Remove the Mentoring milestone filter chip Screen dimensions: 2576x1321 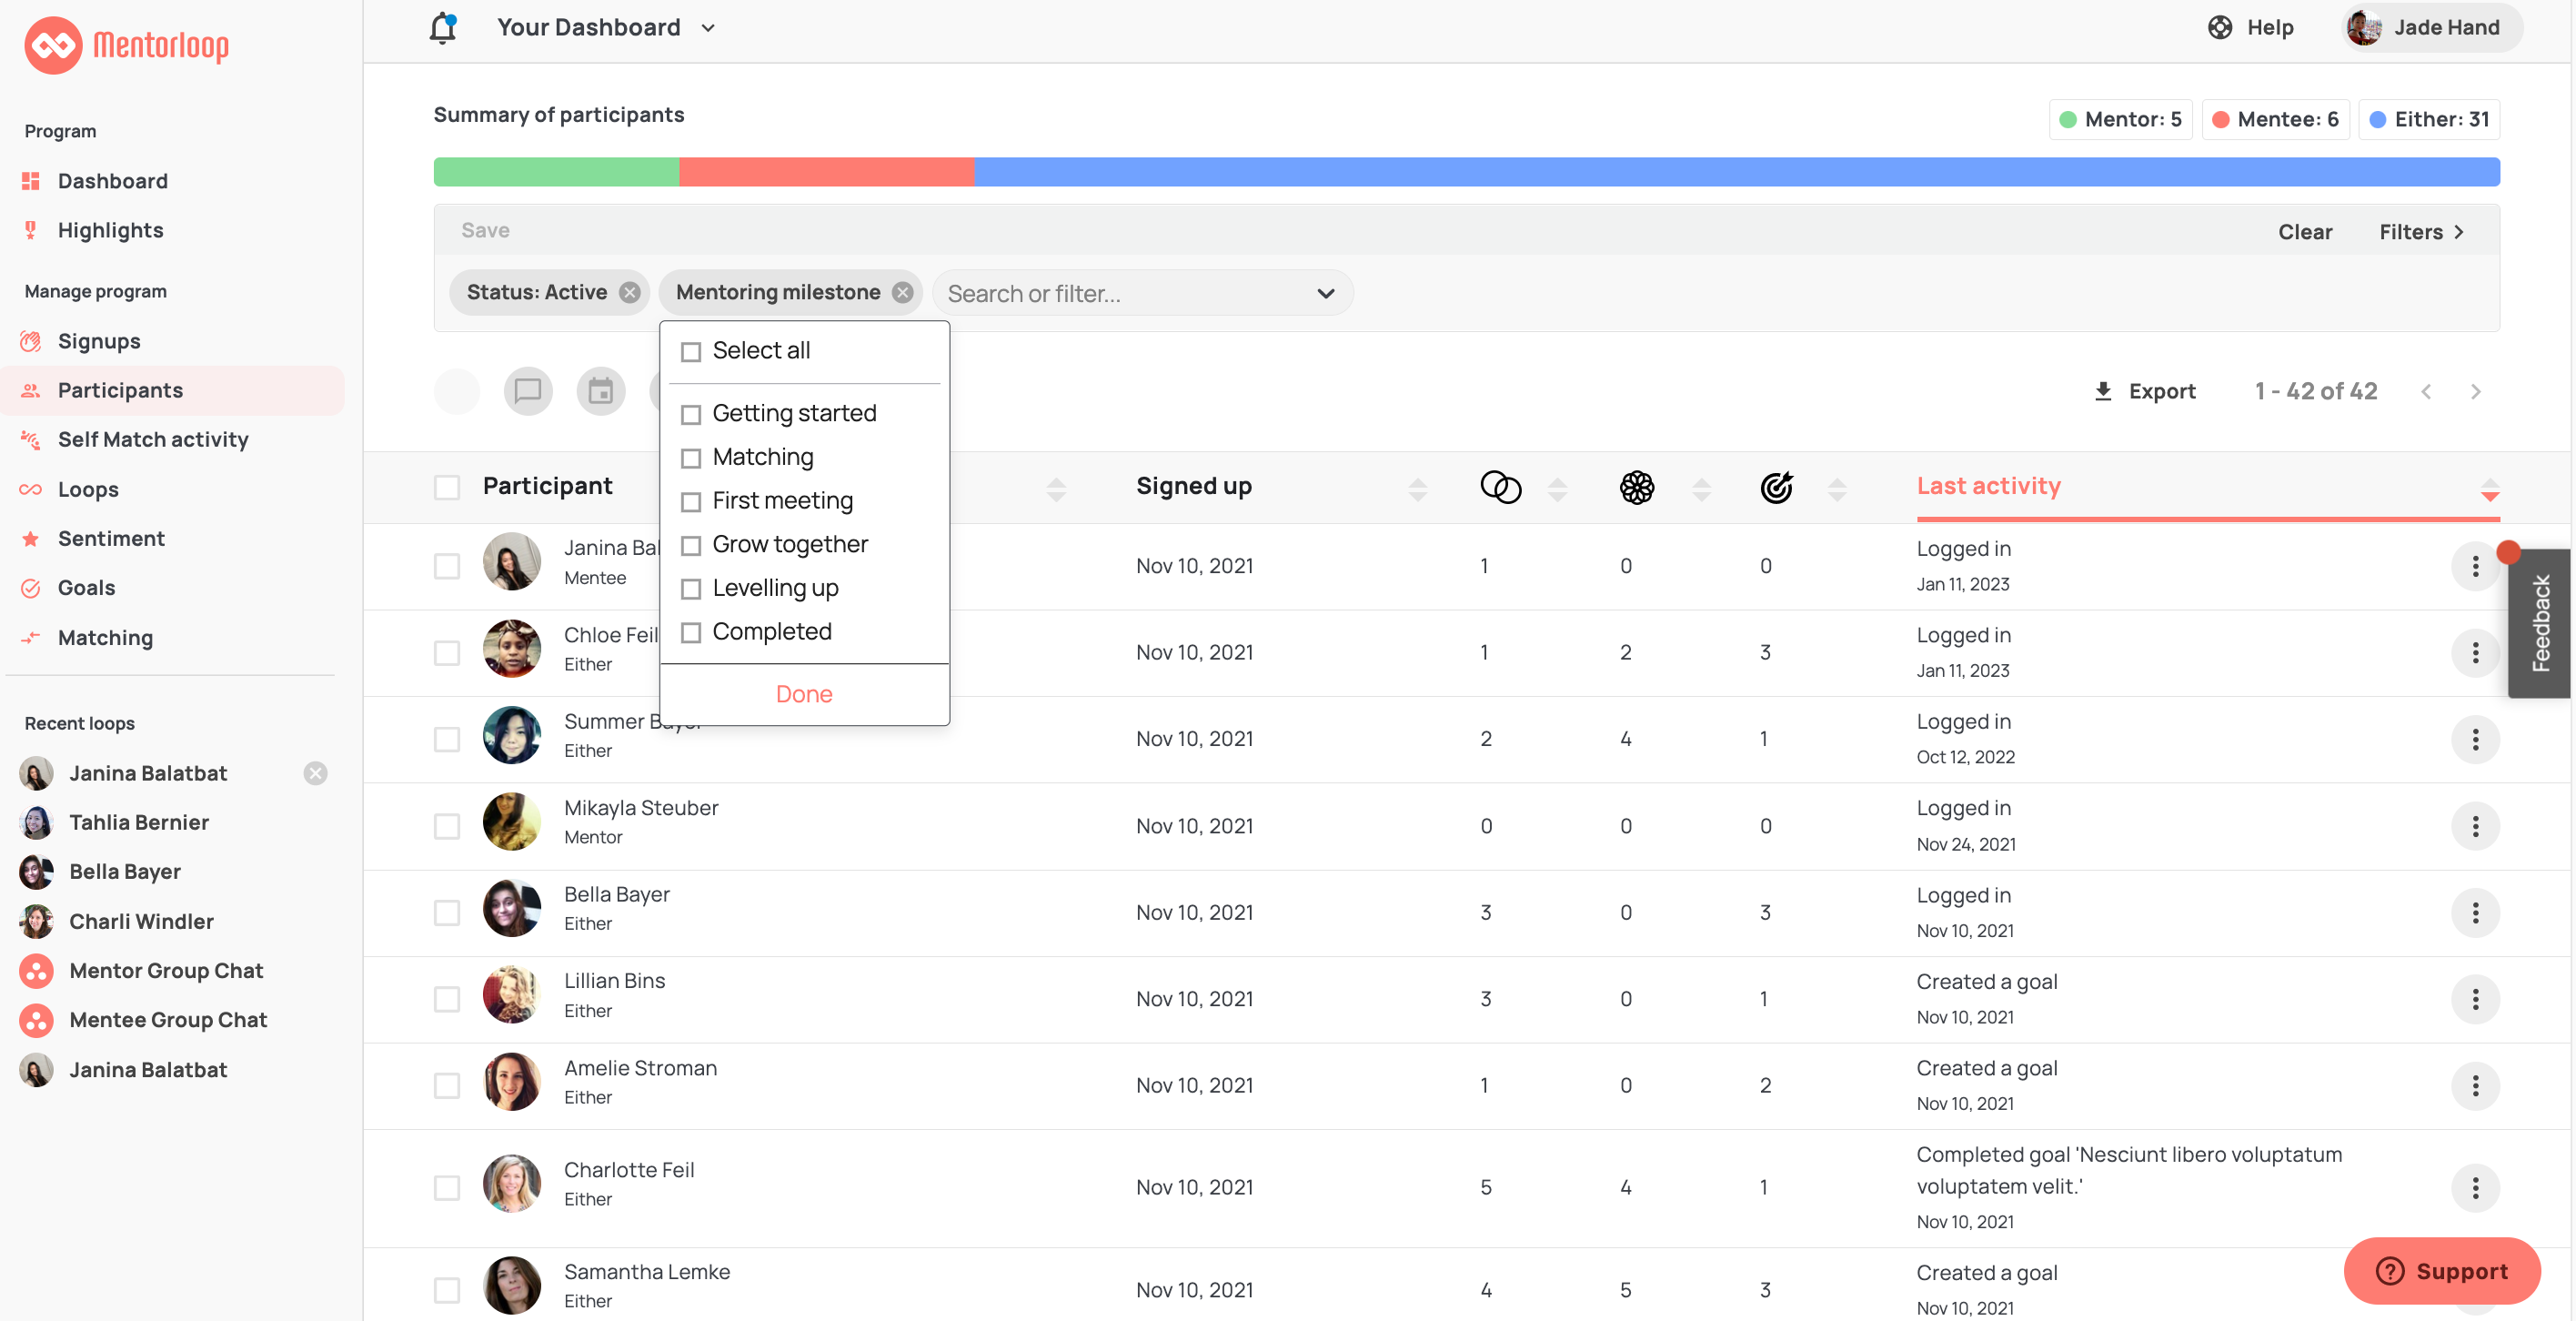coord(902,292)
